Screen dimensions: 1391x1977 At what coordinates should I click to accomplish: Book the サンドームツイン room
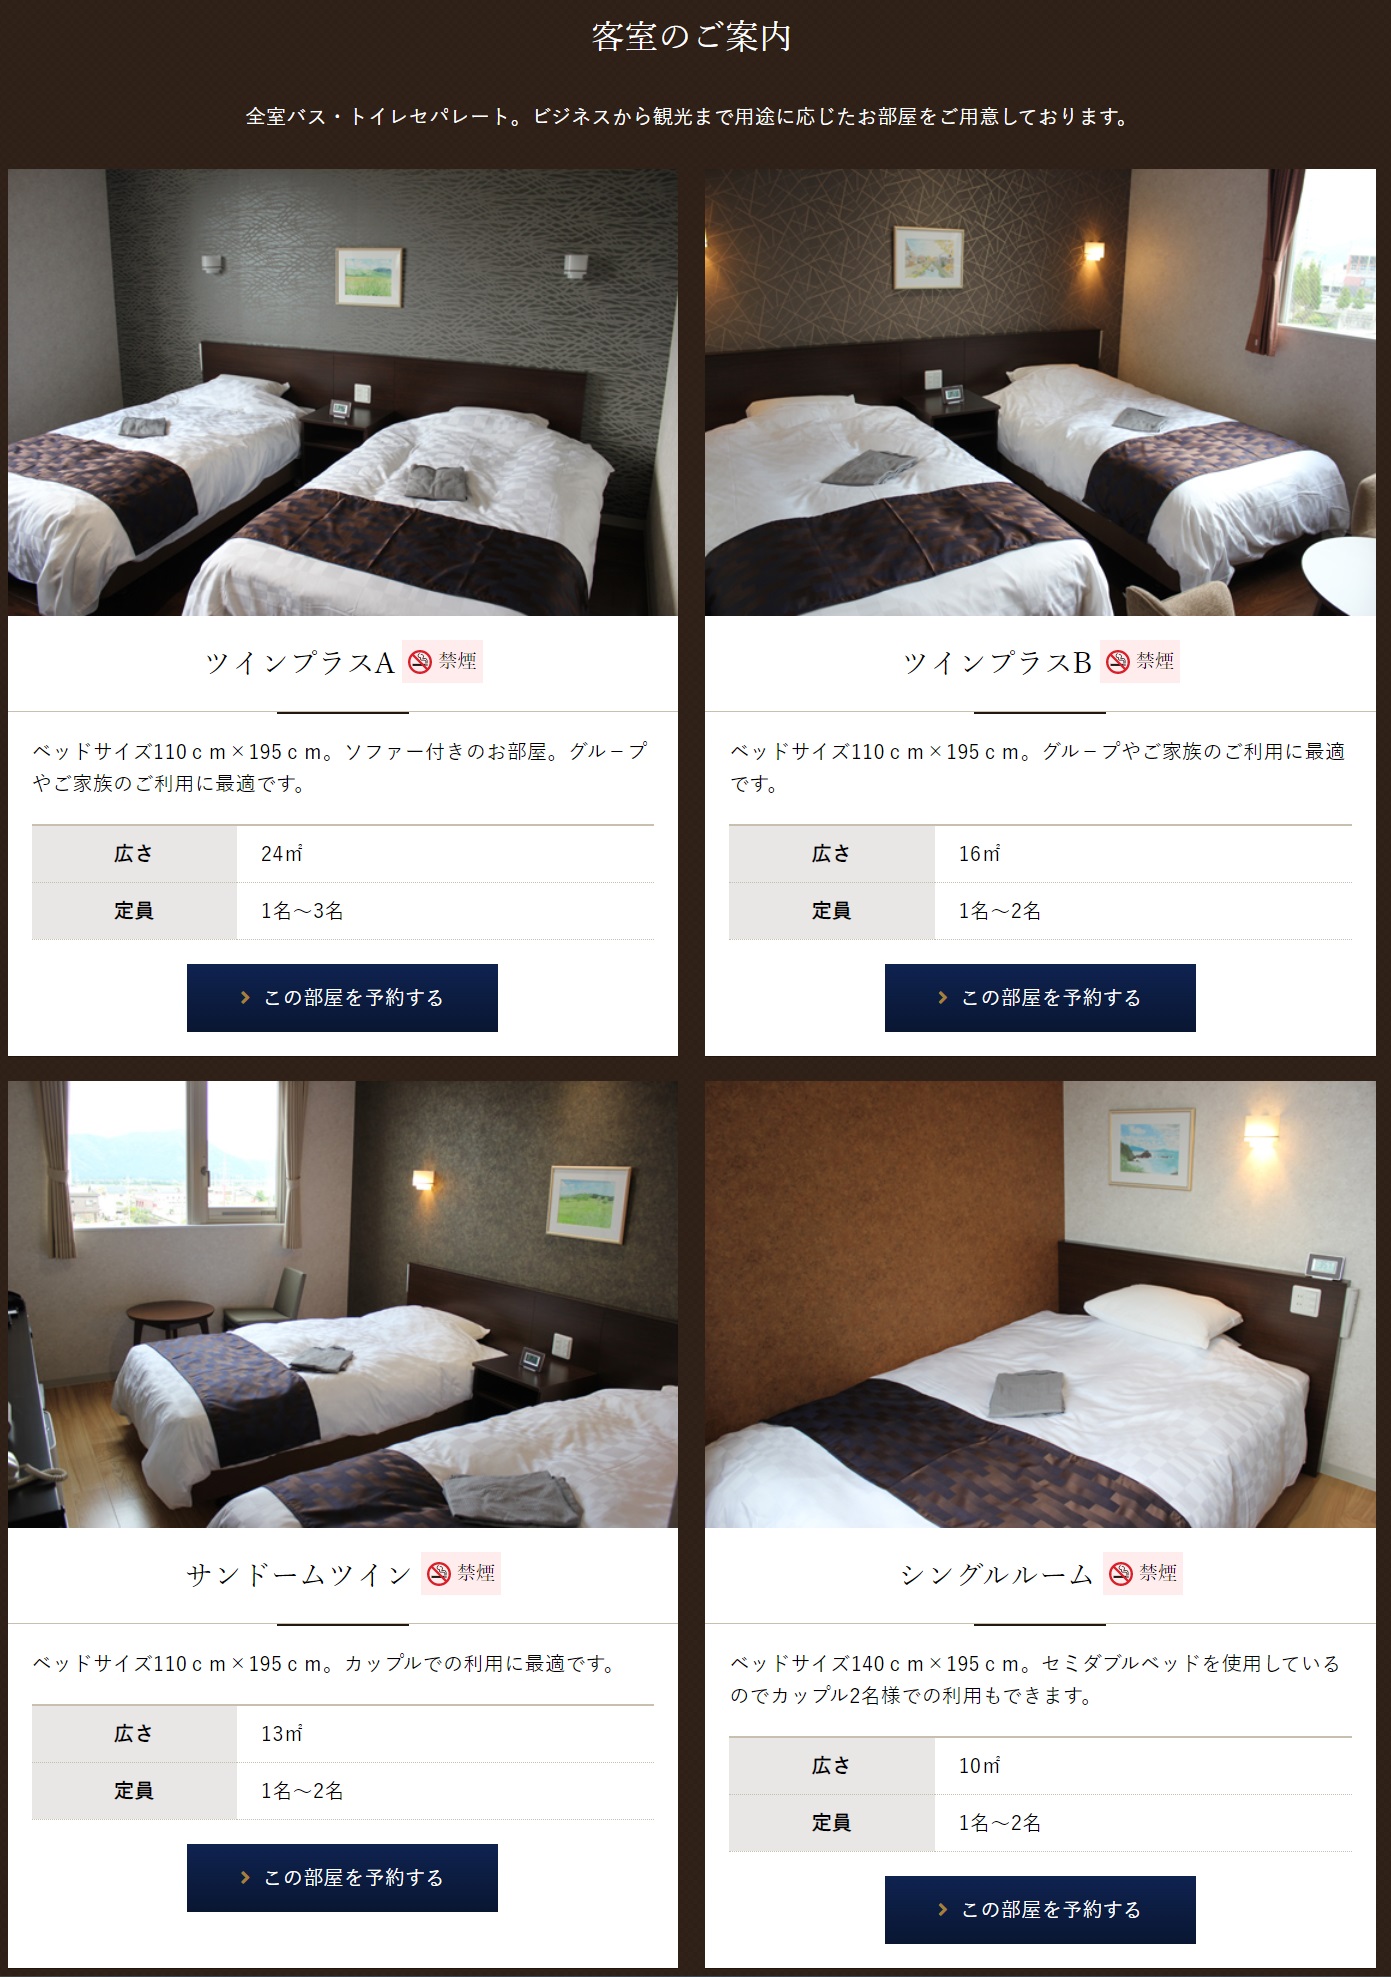coord(342,1878)
